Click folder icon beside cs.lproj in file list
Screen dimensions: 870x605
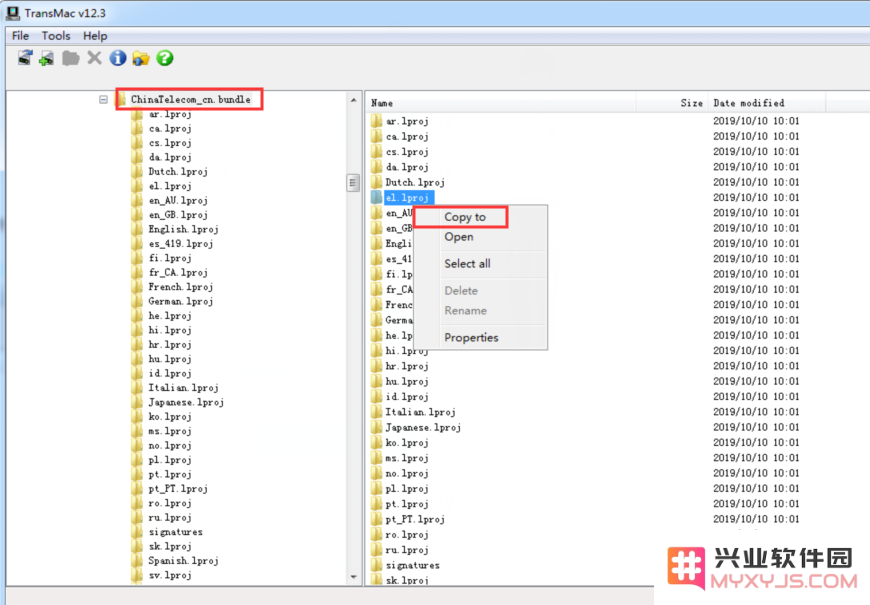[377, 152]
